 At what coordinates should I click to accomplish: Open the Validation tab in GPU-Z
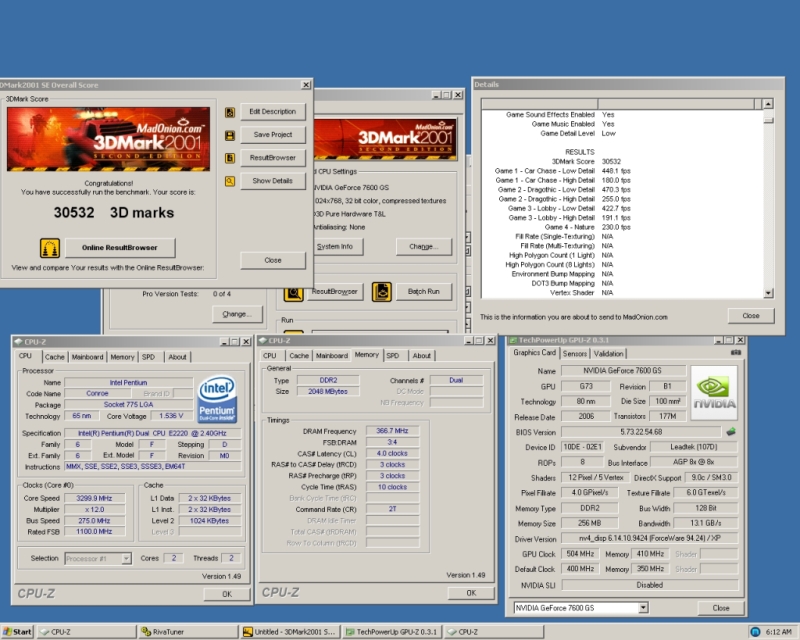click(x=608, y=354)
